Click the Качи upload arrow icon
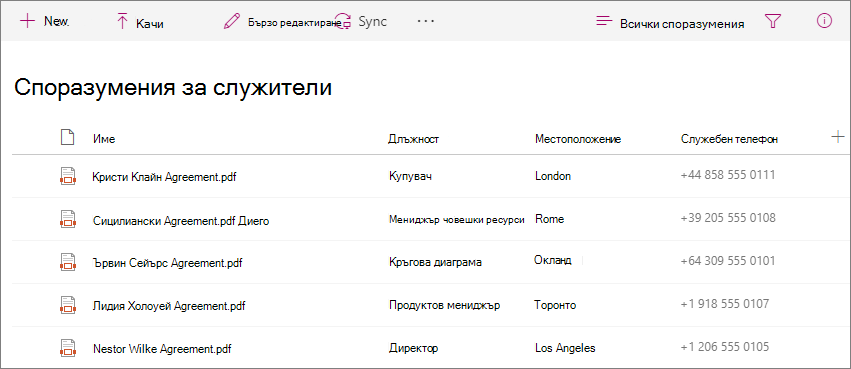Screen dimensions: 851x369 122,22
